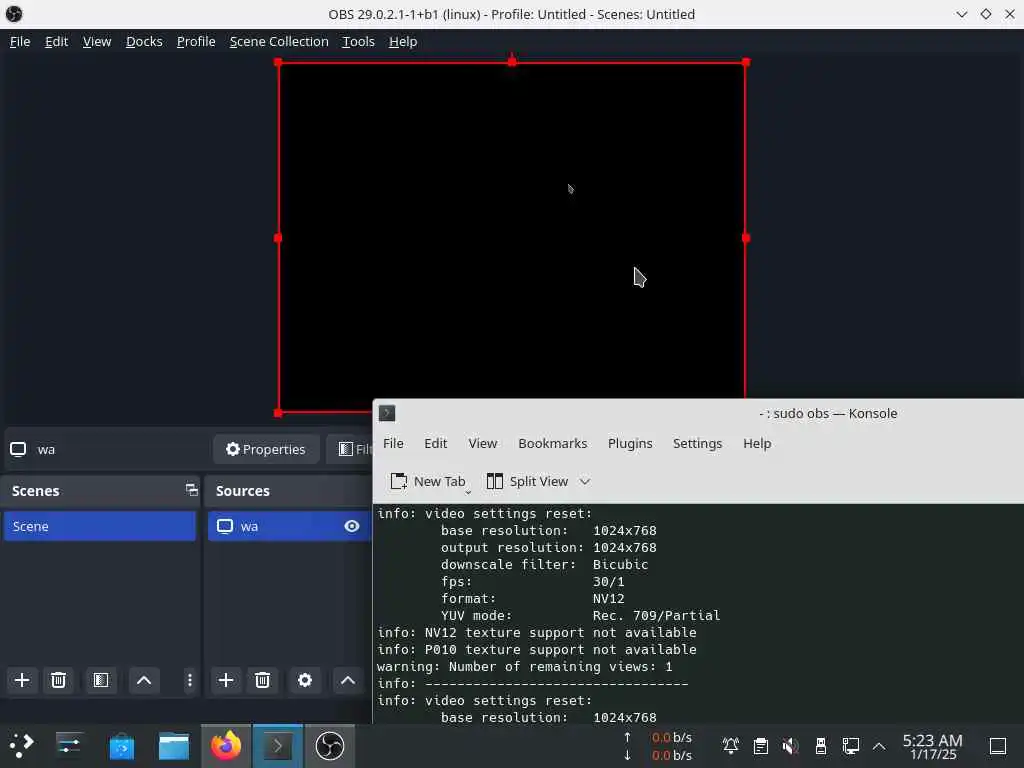1024x768 pixels.
Task: Open Discover store from taskbar
Action: (x=121, y=746)
